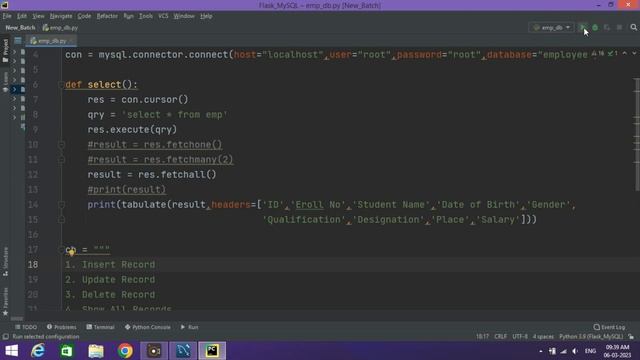Open Search Everywhere magnifier icon
The width and height of the screenshot is (640, 360).
[633, 27]
